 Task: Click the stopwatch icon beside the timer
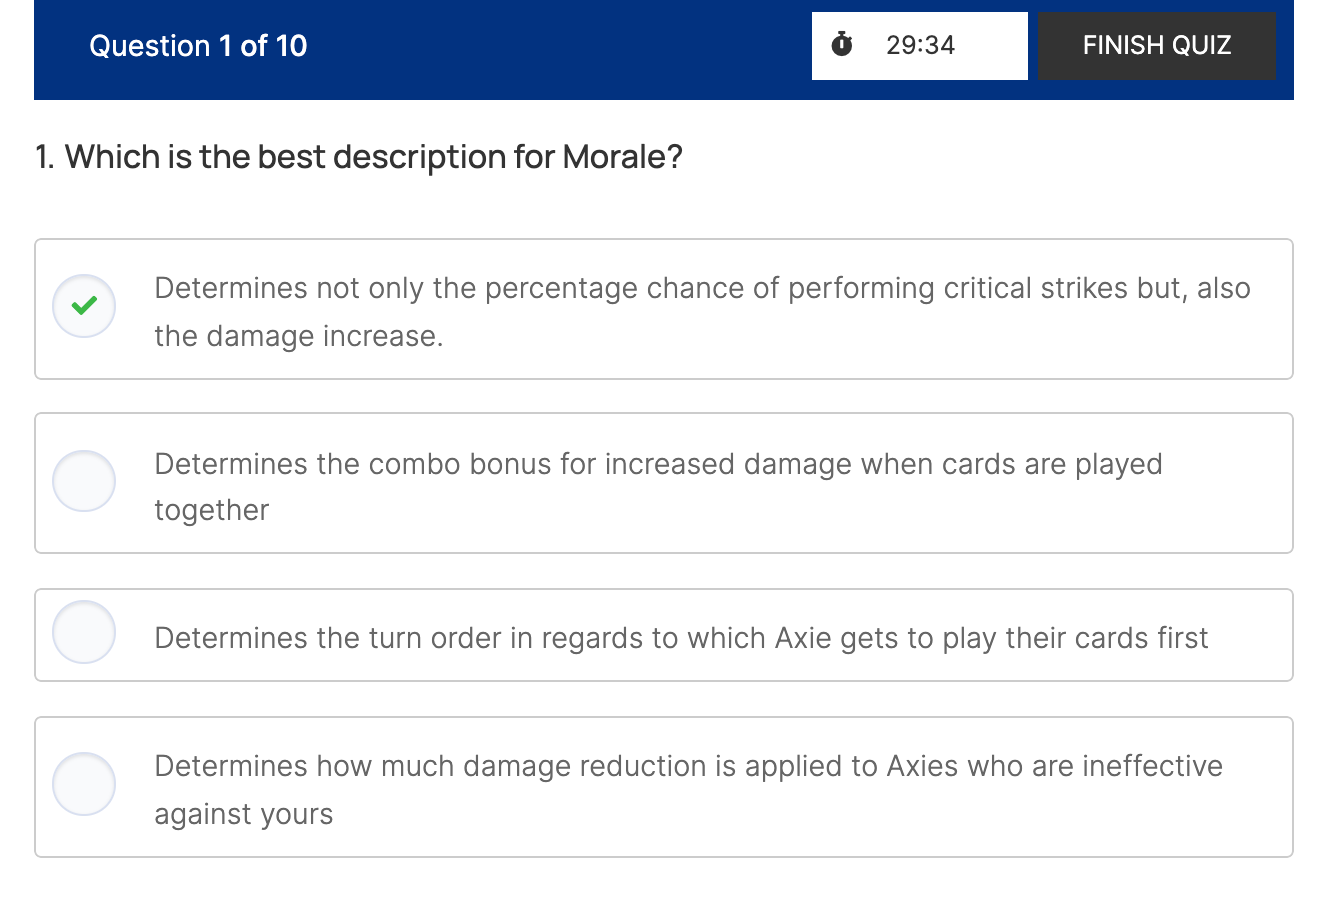coord(842,44)
